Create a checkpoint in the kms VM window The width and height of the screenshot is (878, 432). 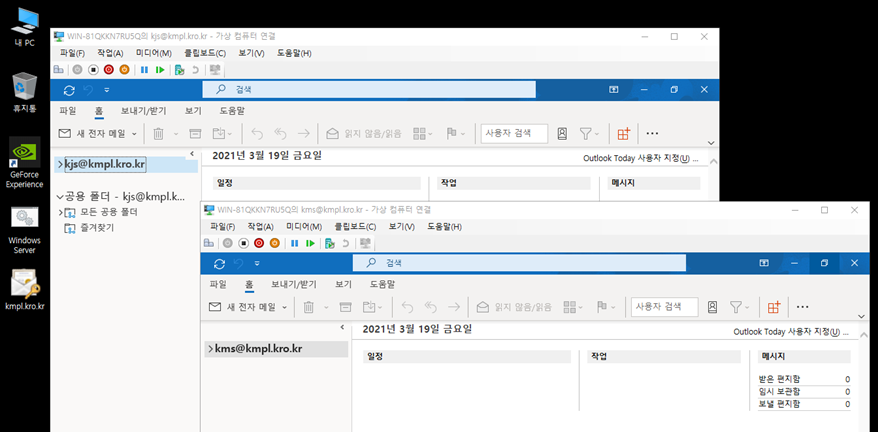click(x=330, y=243)
